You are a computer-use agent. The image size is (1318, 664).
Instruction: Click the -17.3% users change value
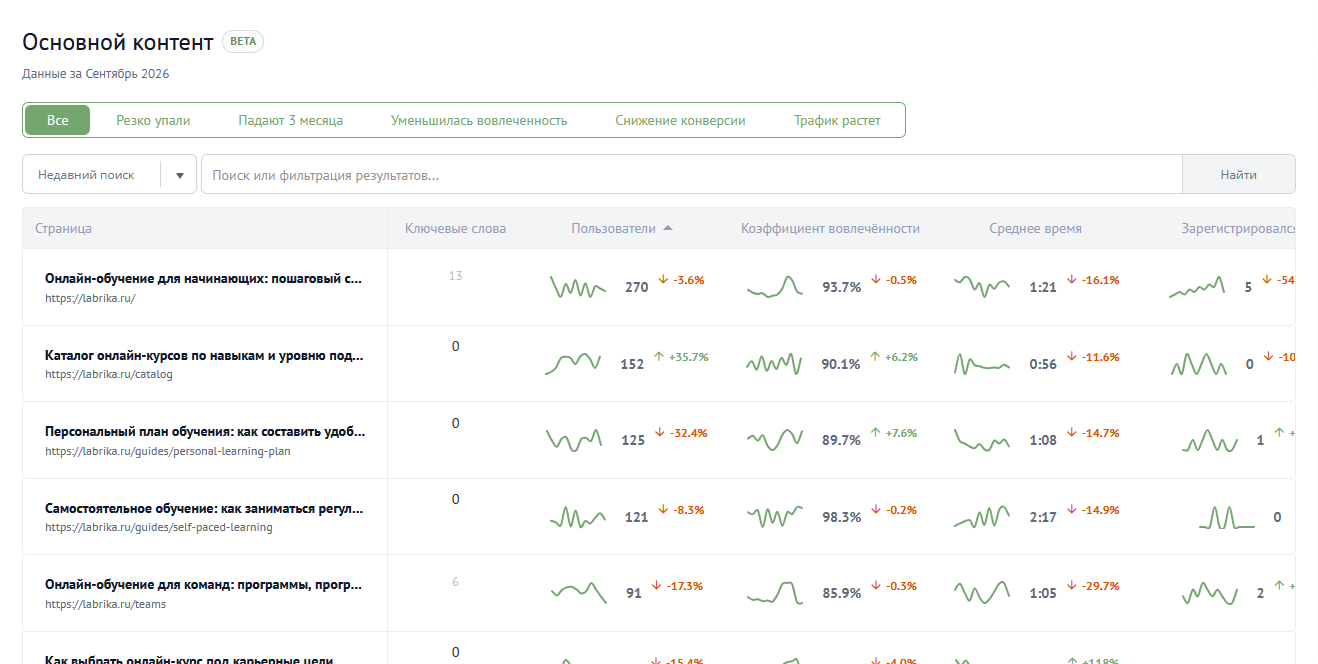tap(685, 586)
